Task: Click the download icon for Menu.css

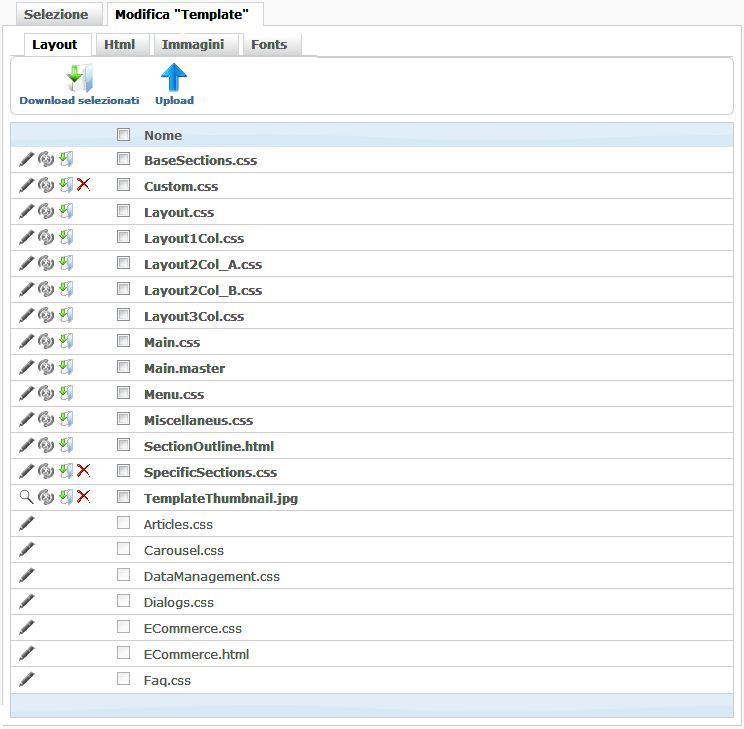Action: (x=65, y=393)
